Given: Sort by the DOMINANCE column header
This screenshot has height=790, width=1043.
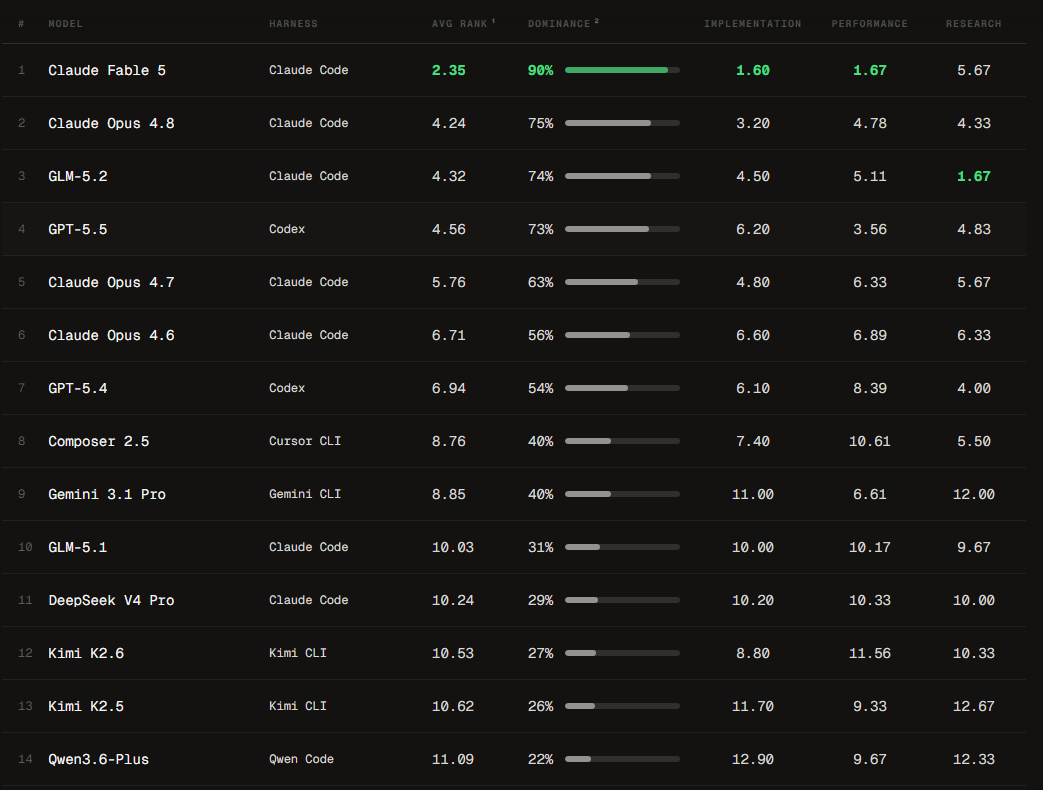Looking at the screenshot, I should 559,24.
